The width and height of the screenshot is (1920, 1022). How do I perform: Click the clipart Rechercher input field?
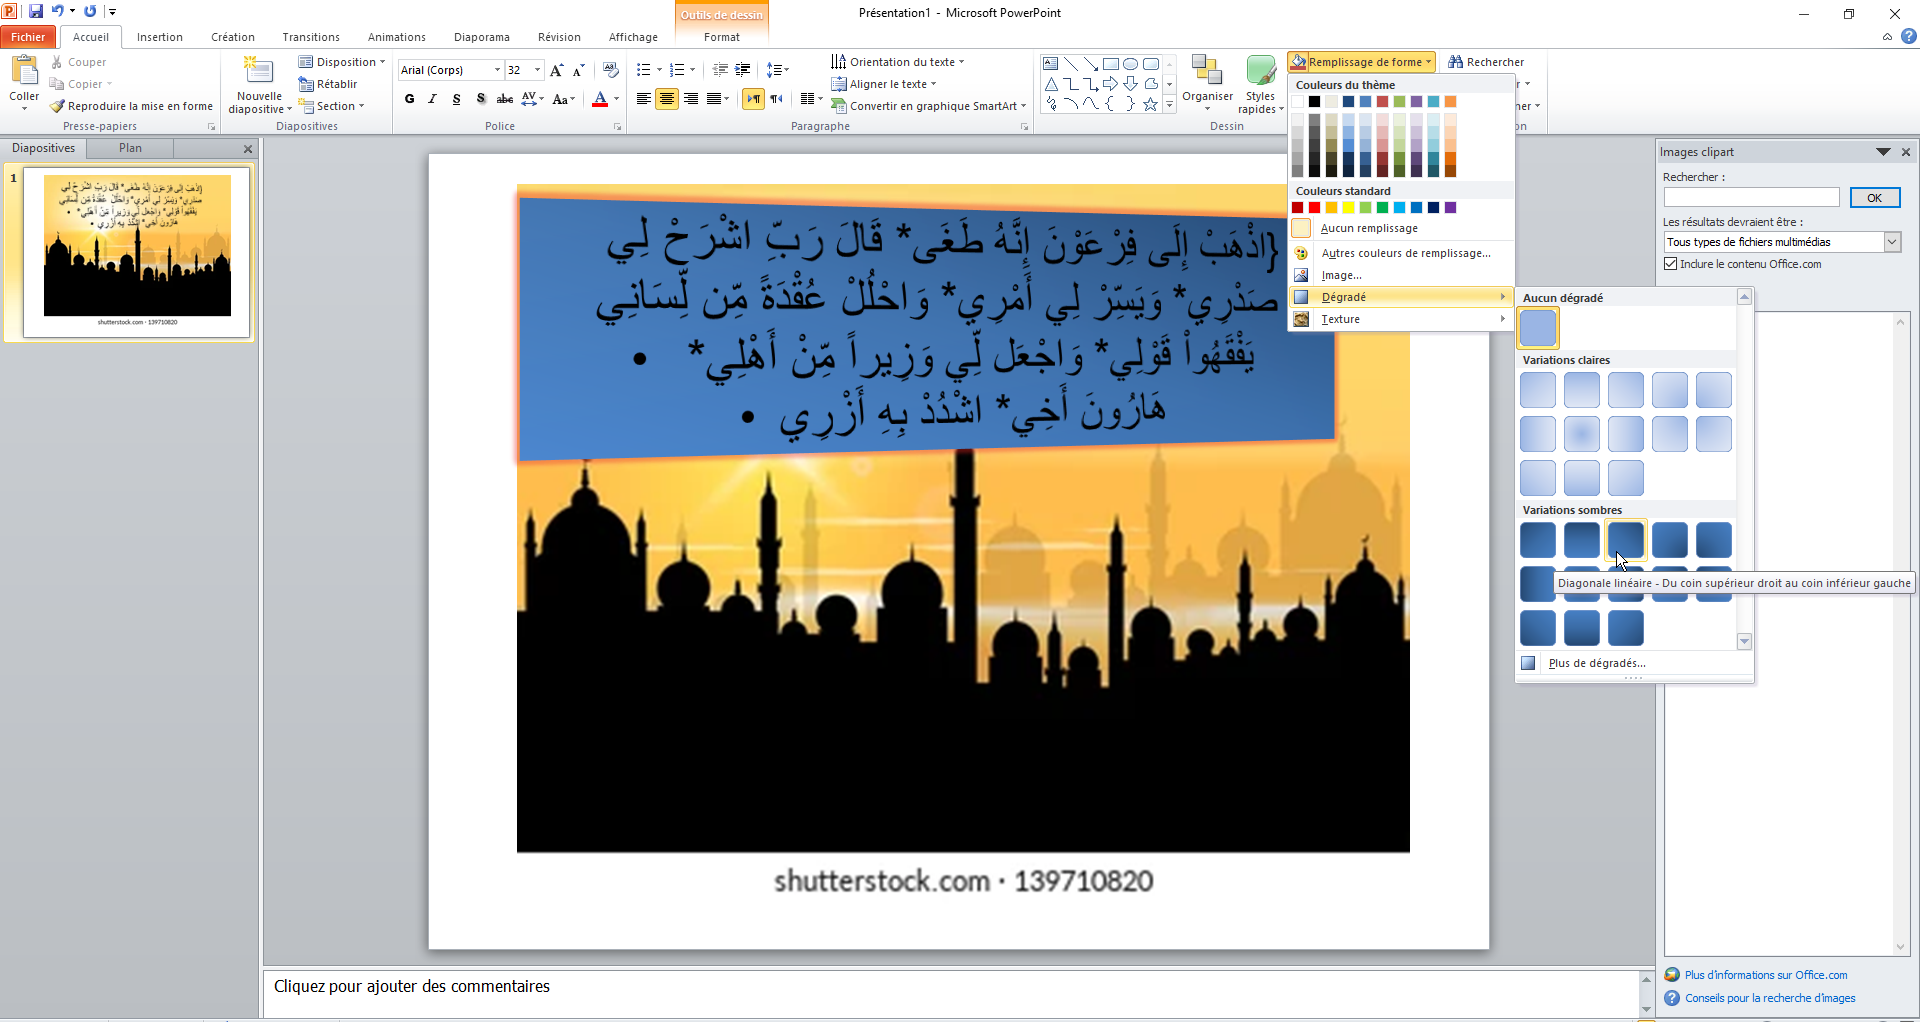coord(1751,198)
